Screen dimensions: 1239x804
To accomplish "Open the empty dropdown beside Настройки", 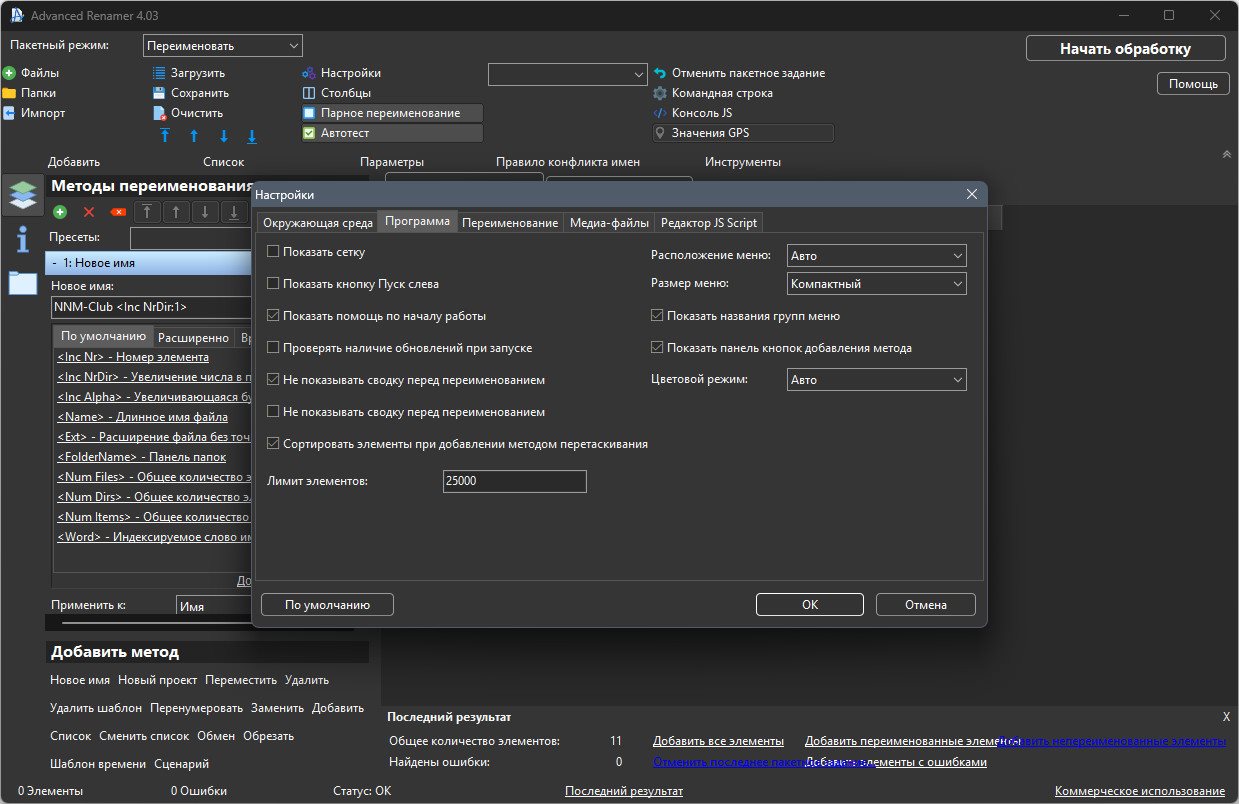I will point(568,74).
